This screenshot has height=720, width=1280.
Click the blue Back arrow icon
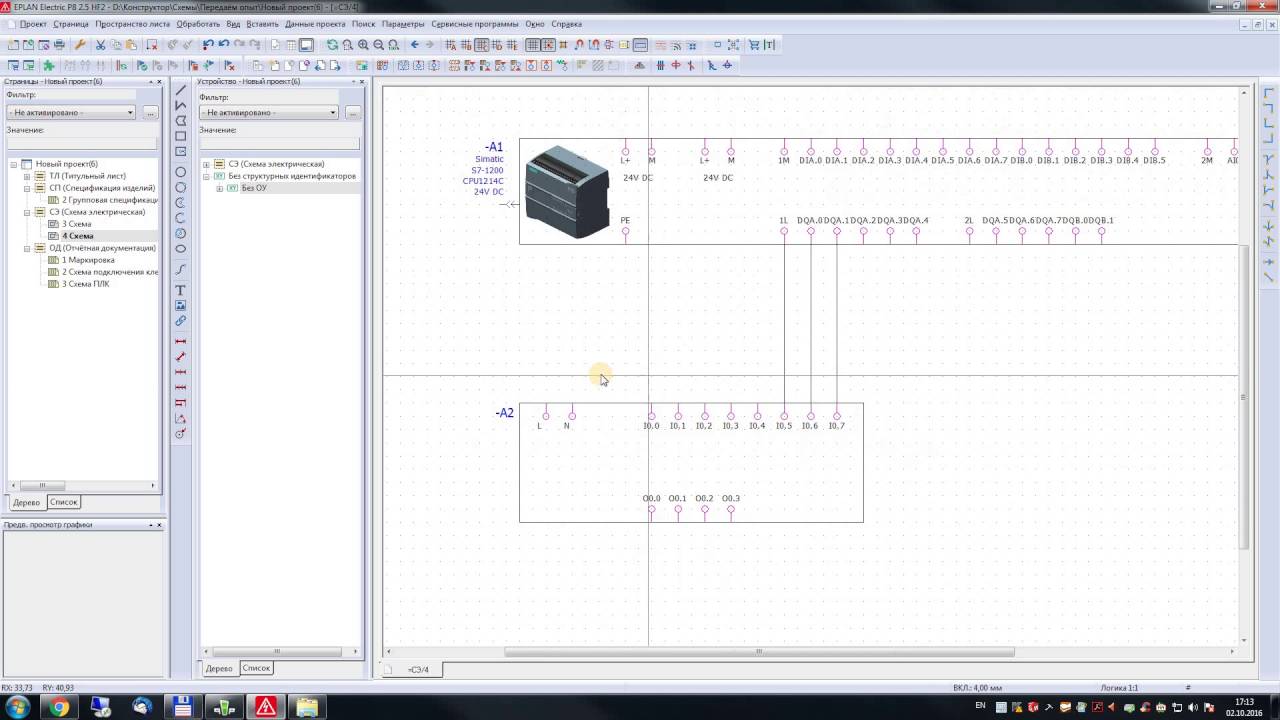click(414, 45)
